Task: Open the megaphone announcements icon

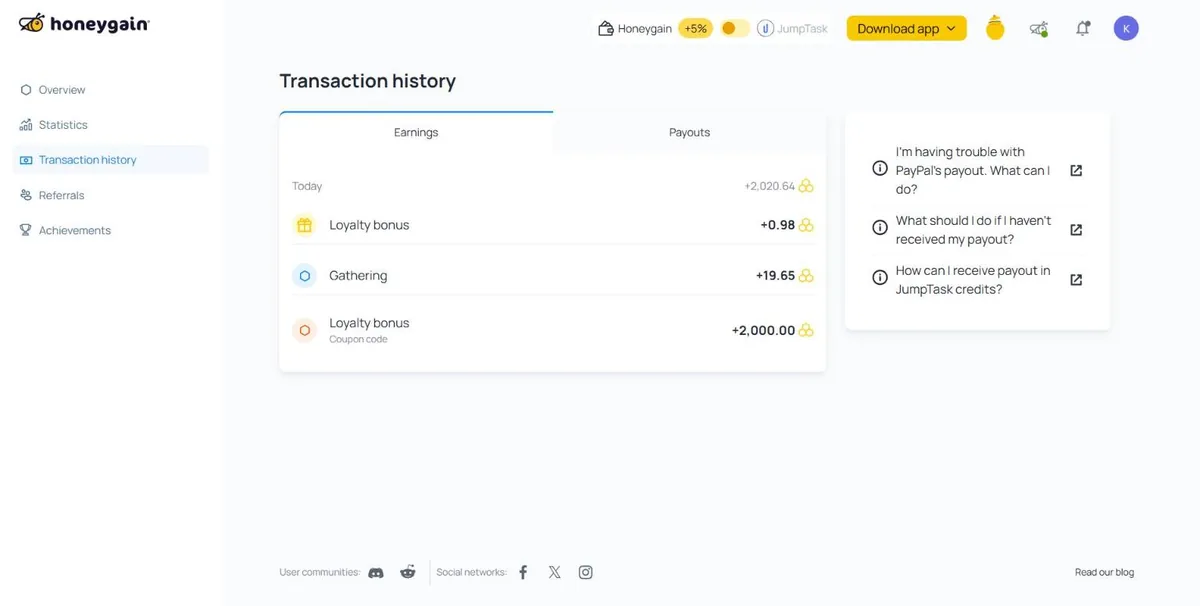Action: (x=1039, y=29)
